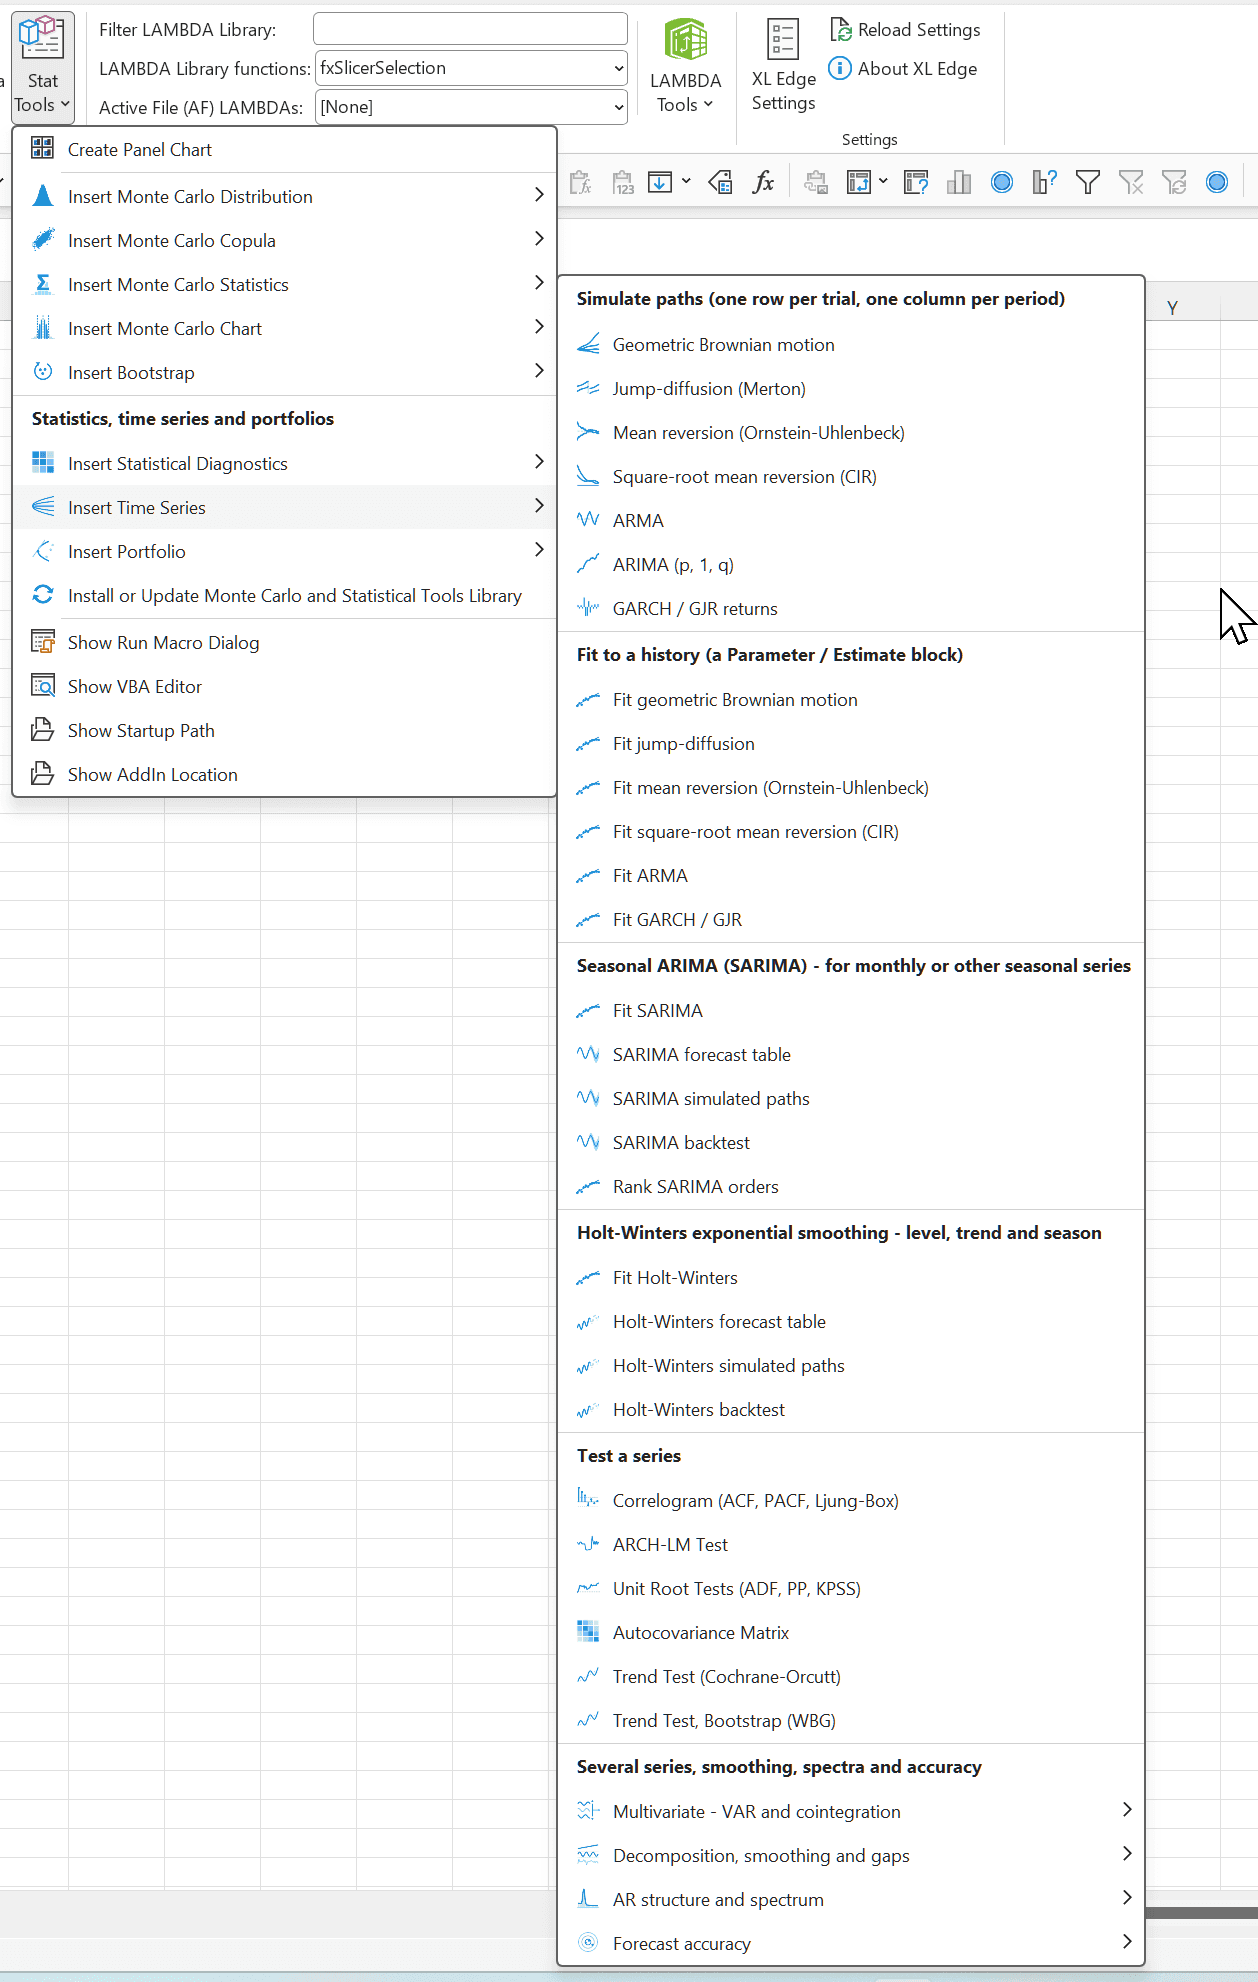
Task: Click the Insert Monte Carlo Copula icon
Action: tap(43, 240)
